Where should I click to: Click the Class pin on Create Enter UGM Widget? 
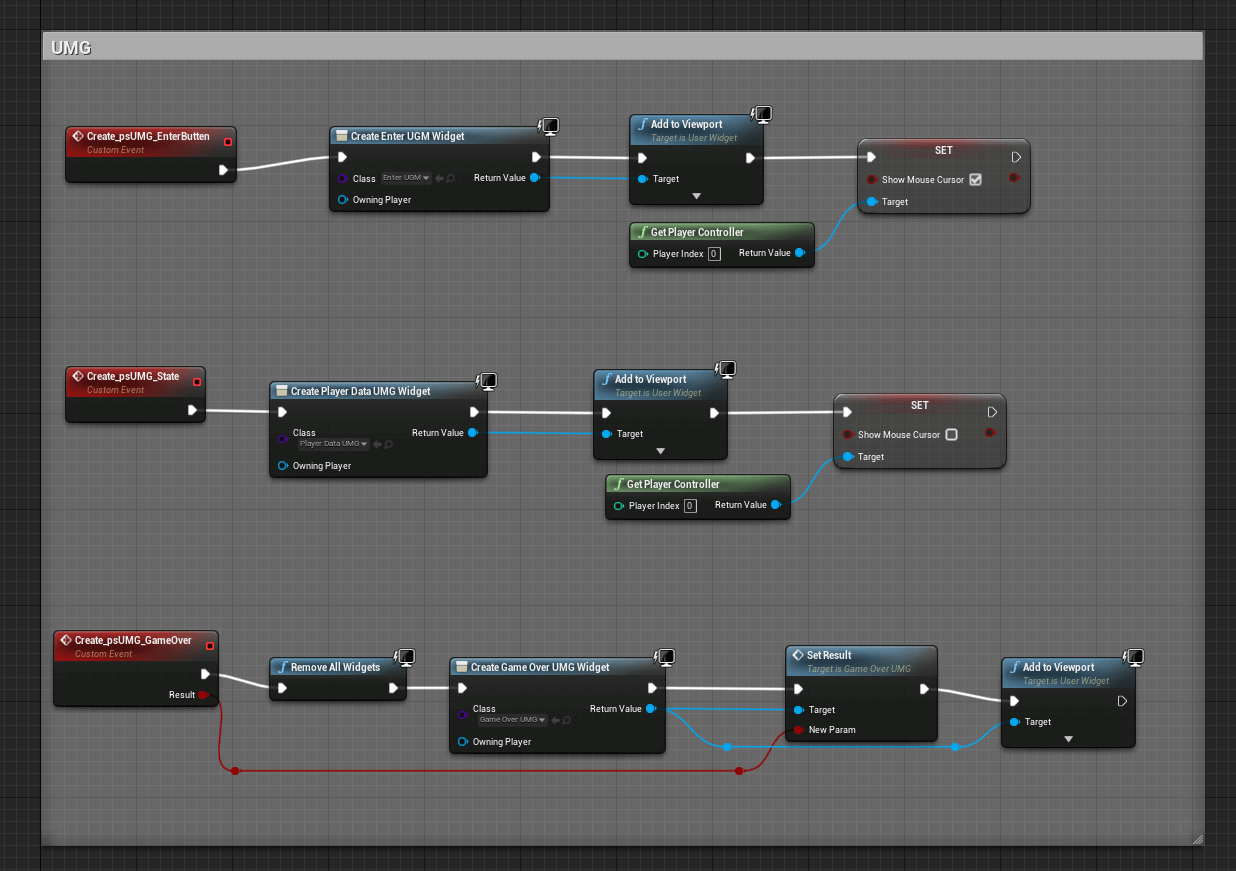pos(342,179)
